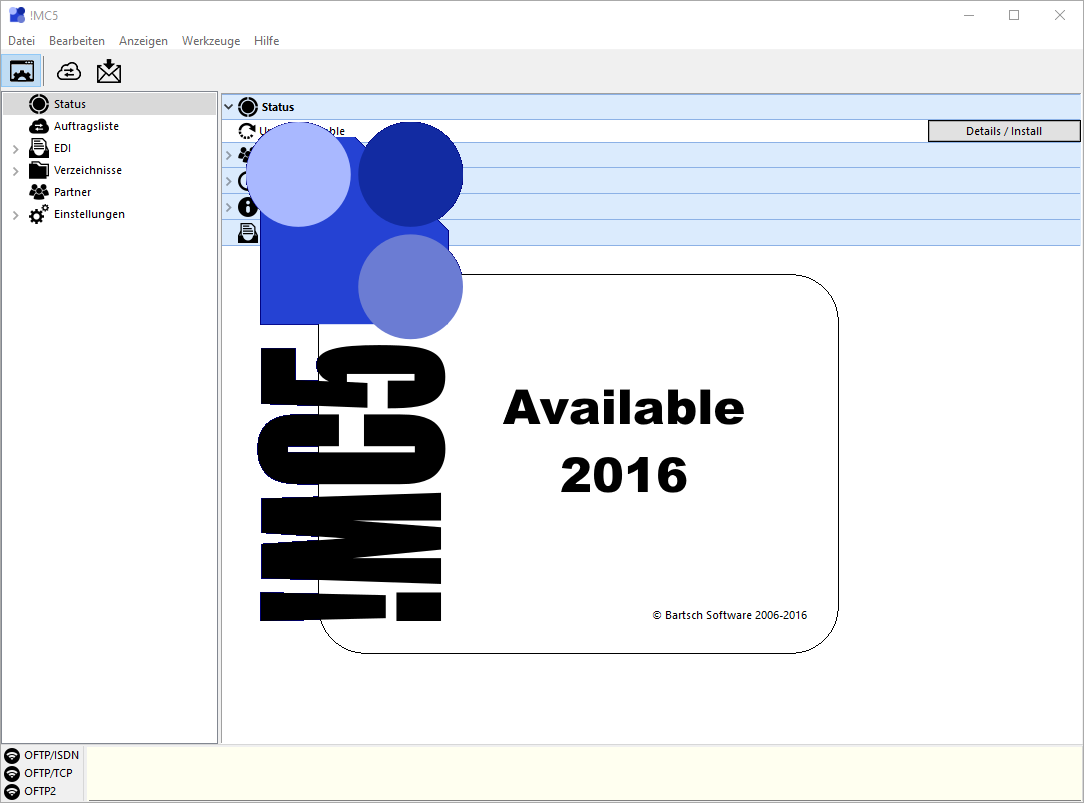Click the Einstellungen gears icon

[39, 214]
